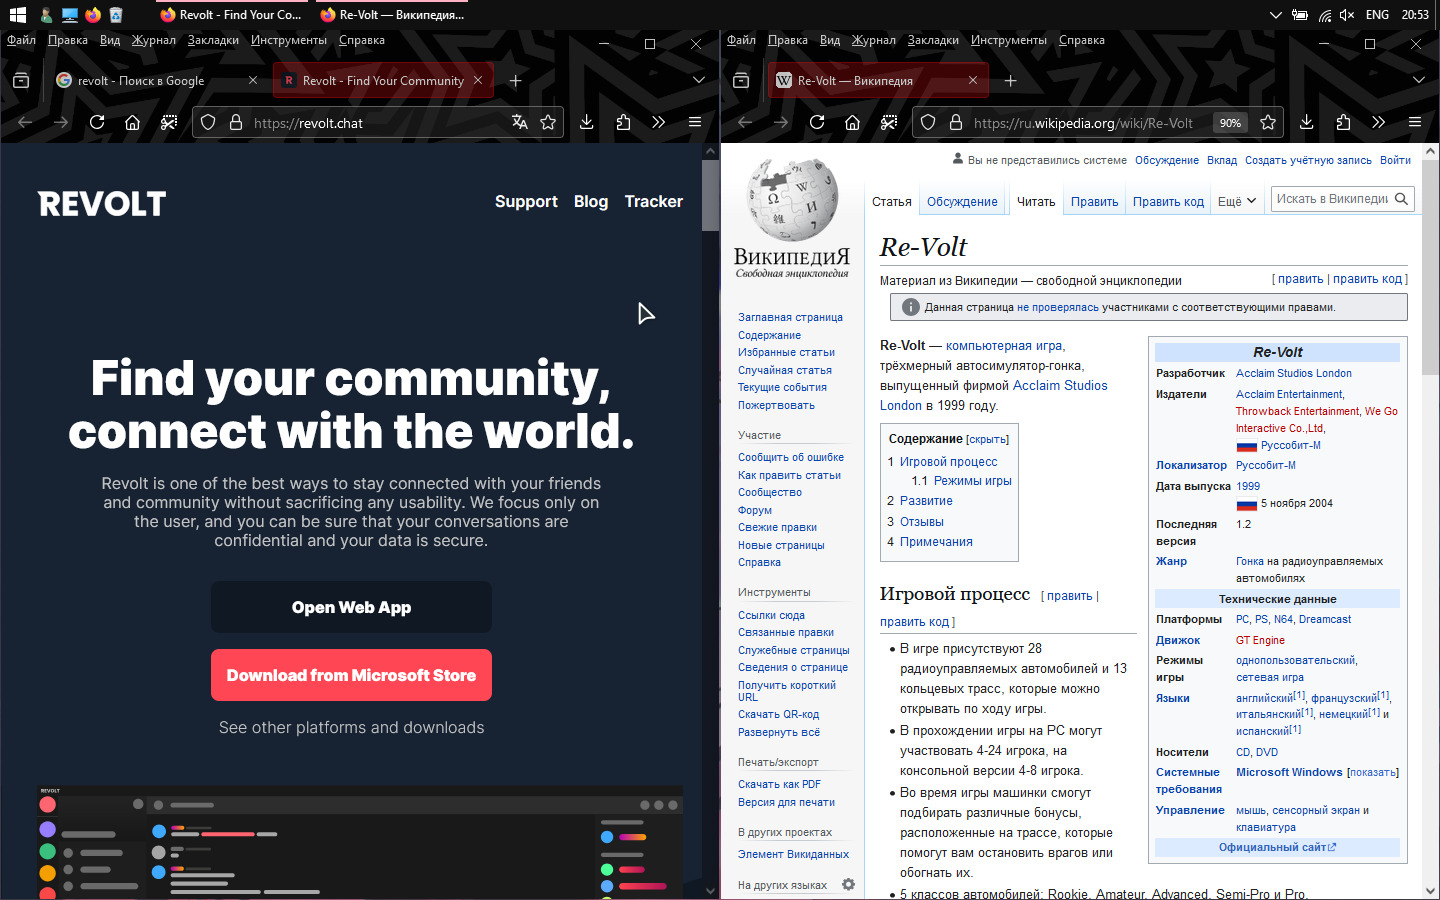Image resolution: width=1440 pixels, height=900 pixels.
Task: Open a new tab in the Wikipedia window
Action: (x=1011, y=80)
